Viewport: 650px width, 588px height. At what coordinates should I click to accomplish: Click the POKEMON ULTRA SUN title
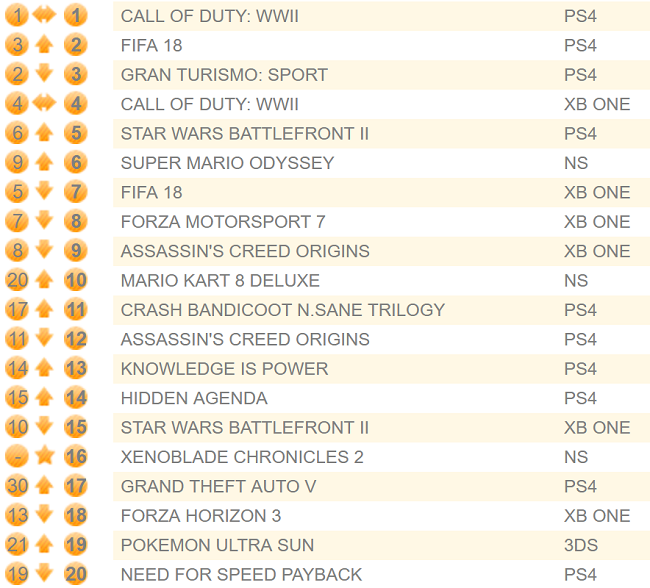[x=217, y=546]
